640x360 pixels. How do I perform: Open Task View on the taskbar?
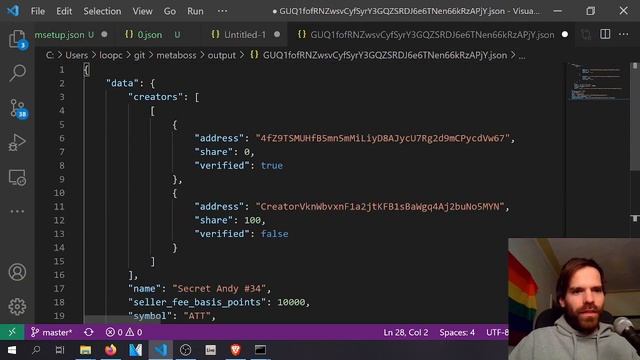[60, 350]
